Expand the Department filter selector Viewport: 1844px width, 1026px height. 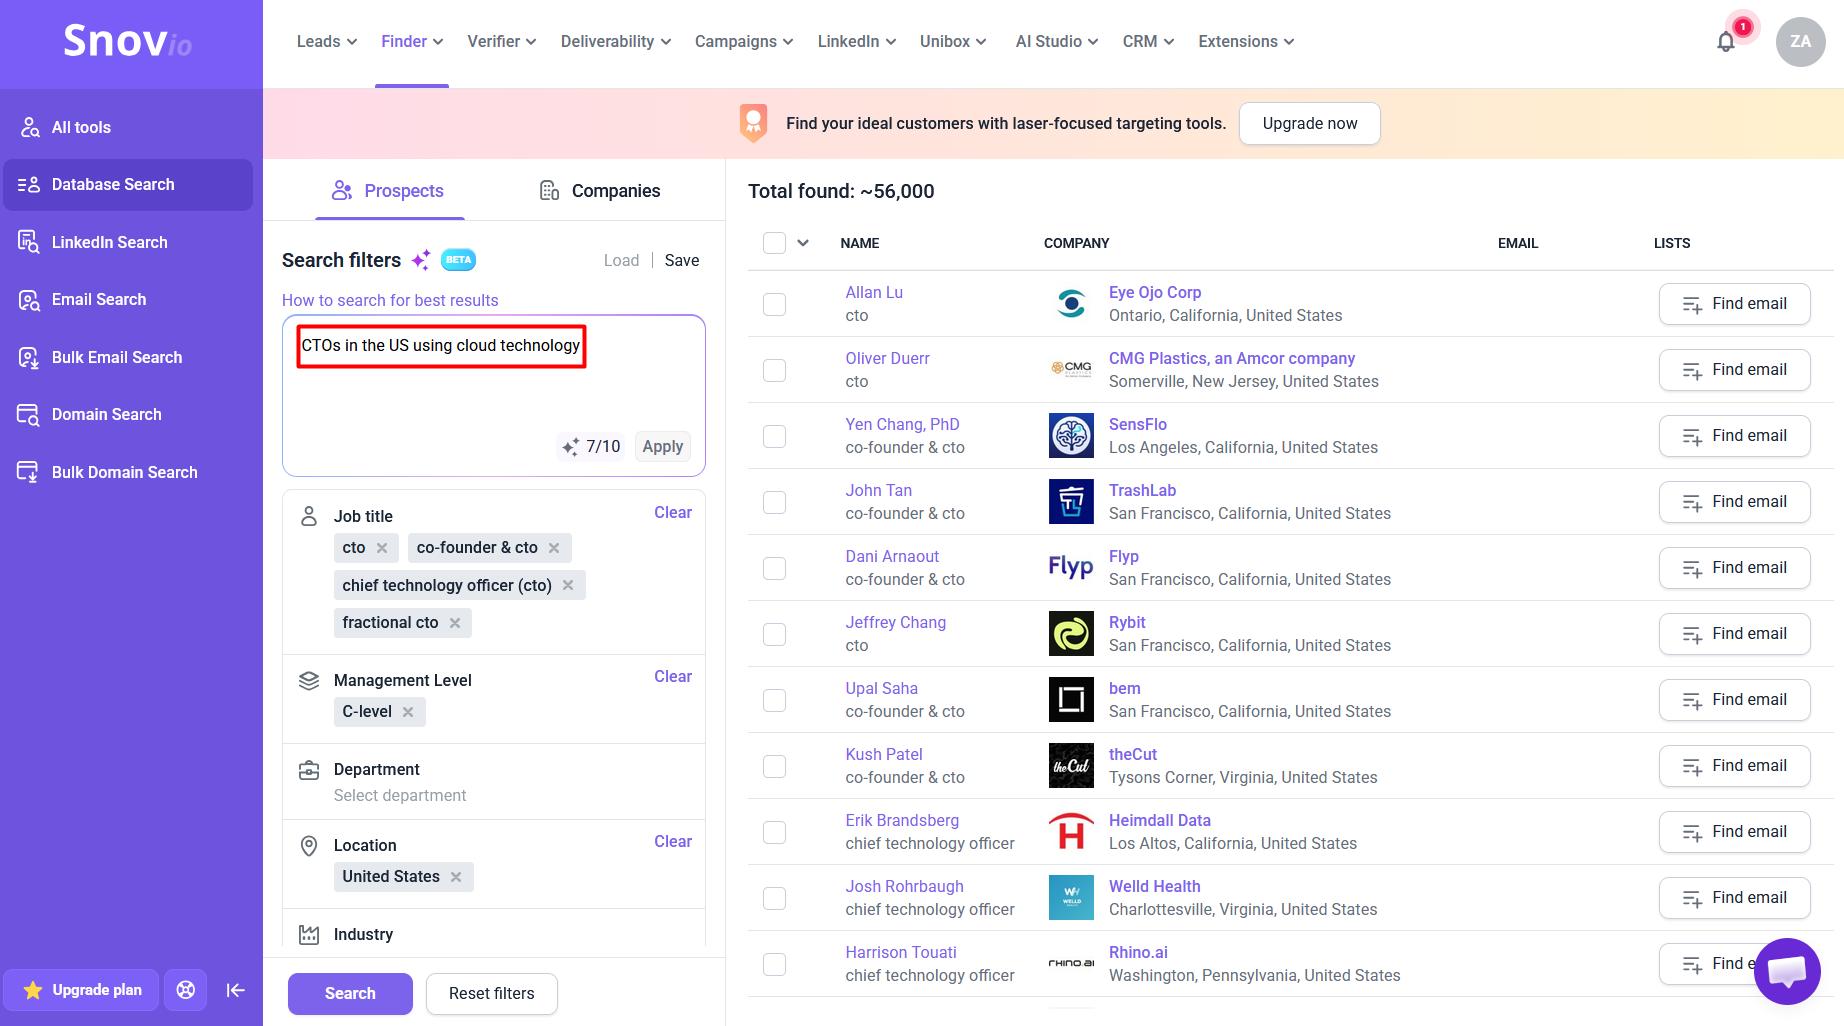(x=494, y=782)
